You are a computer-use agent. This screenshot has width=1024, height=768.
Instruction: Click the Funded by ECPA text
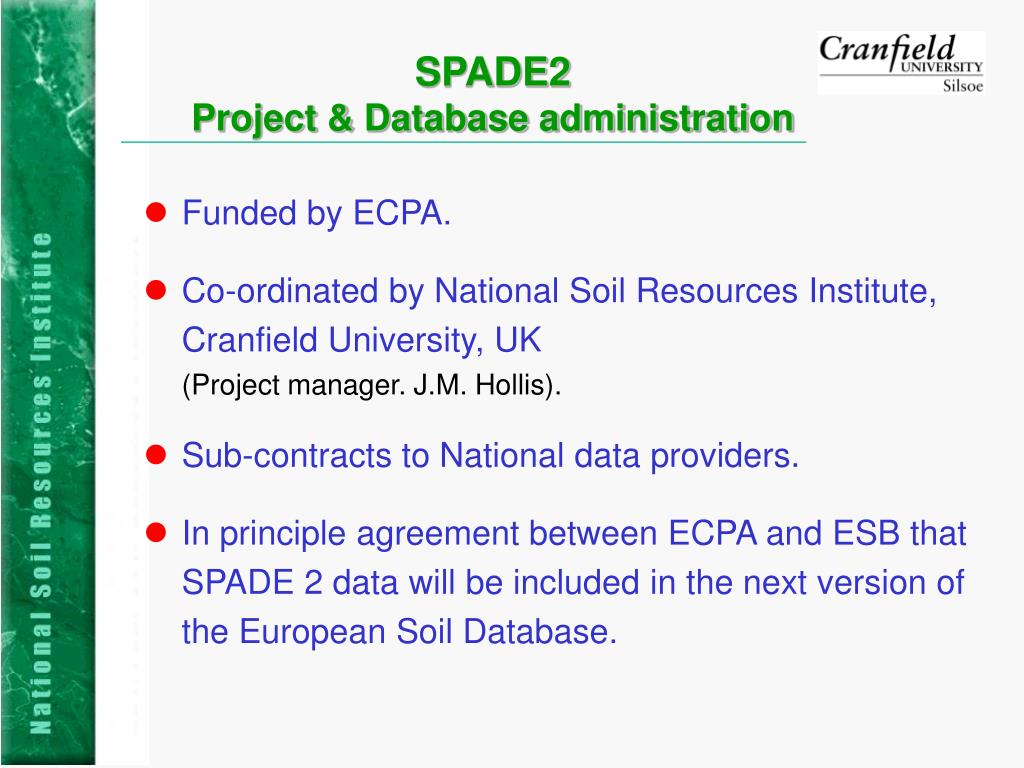point(316,214)
